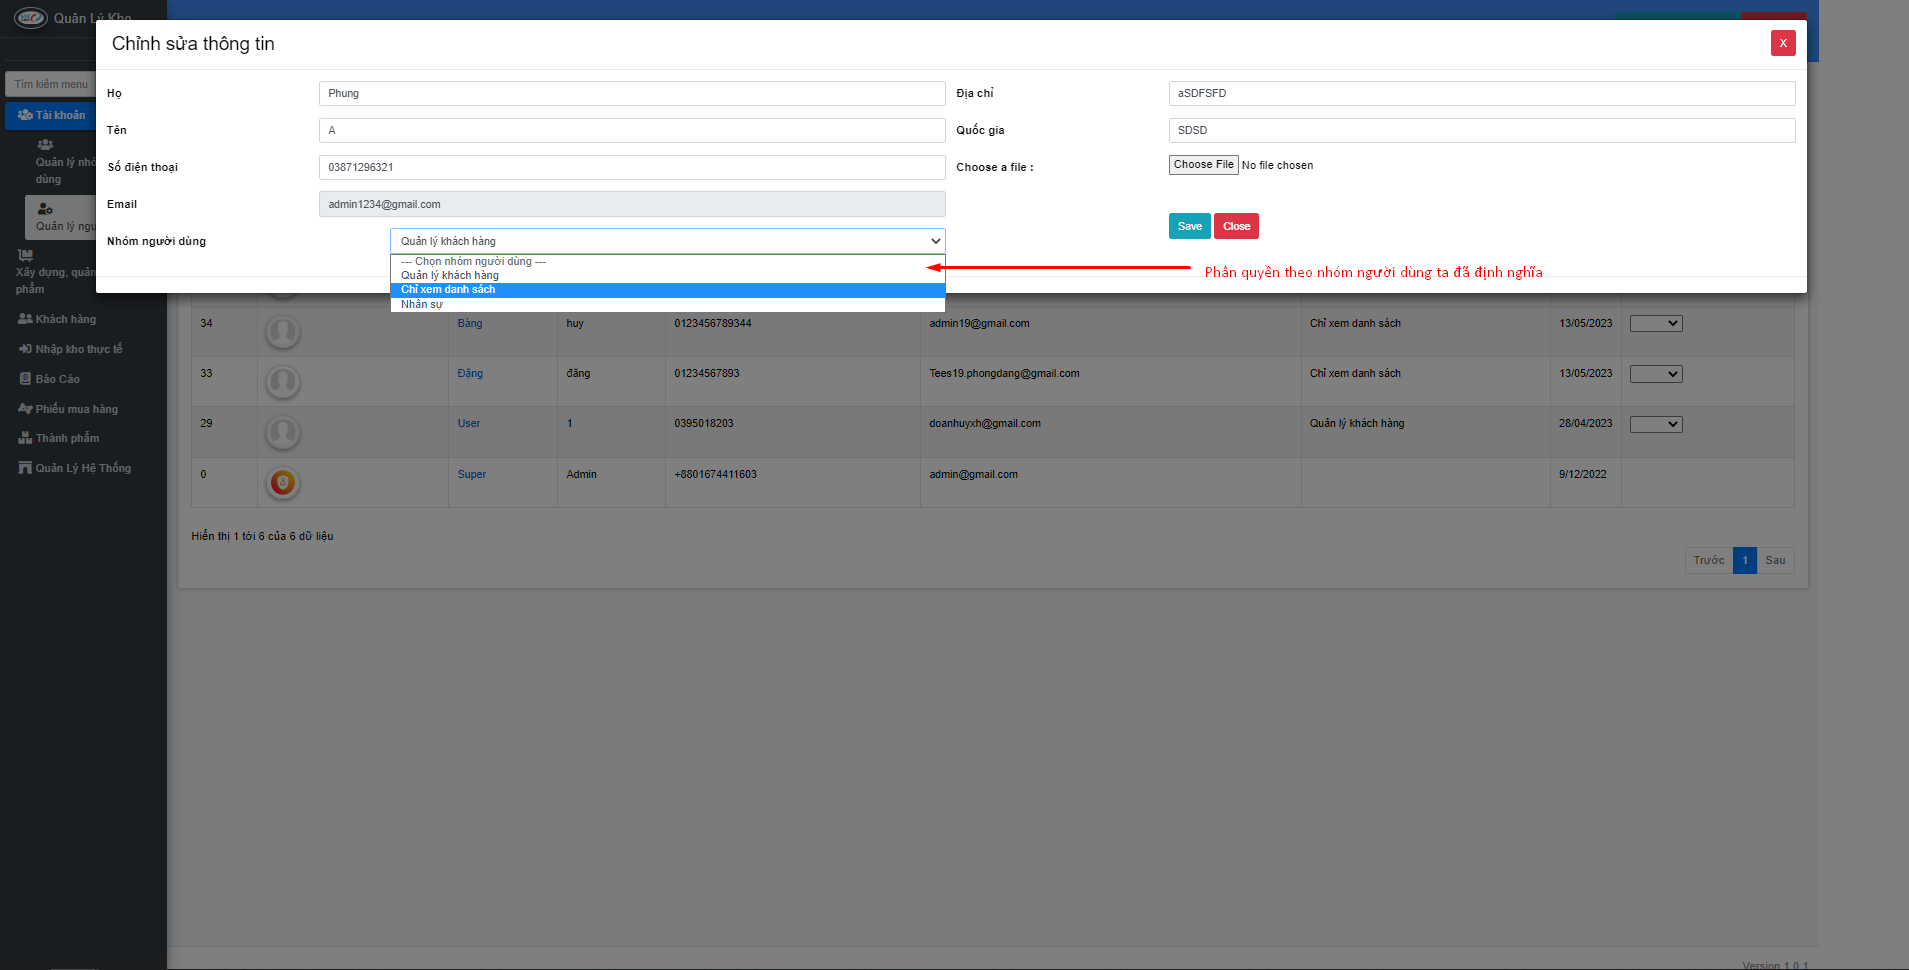Click the Nhập kho thực tế icon

(25, 349)
